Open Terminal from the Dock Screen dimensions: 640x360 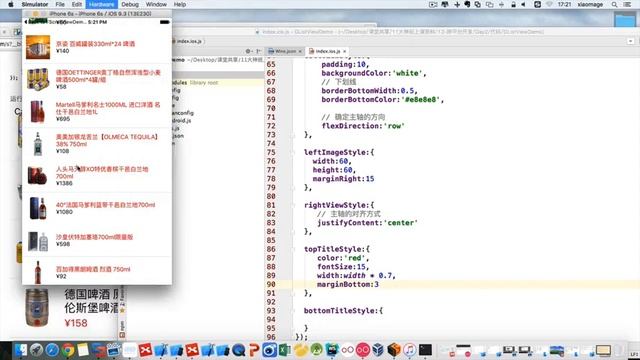pyautogui.click(x=425, y=350)
